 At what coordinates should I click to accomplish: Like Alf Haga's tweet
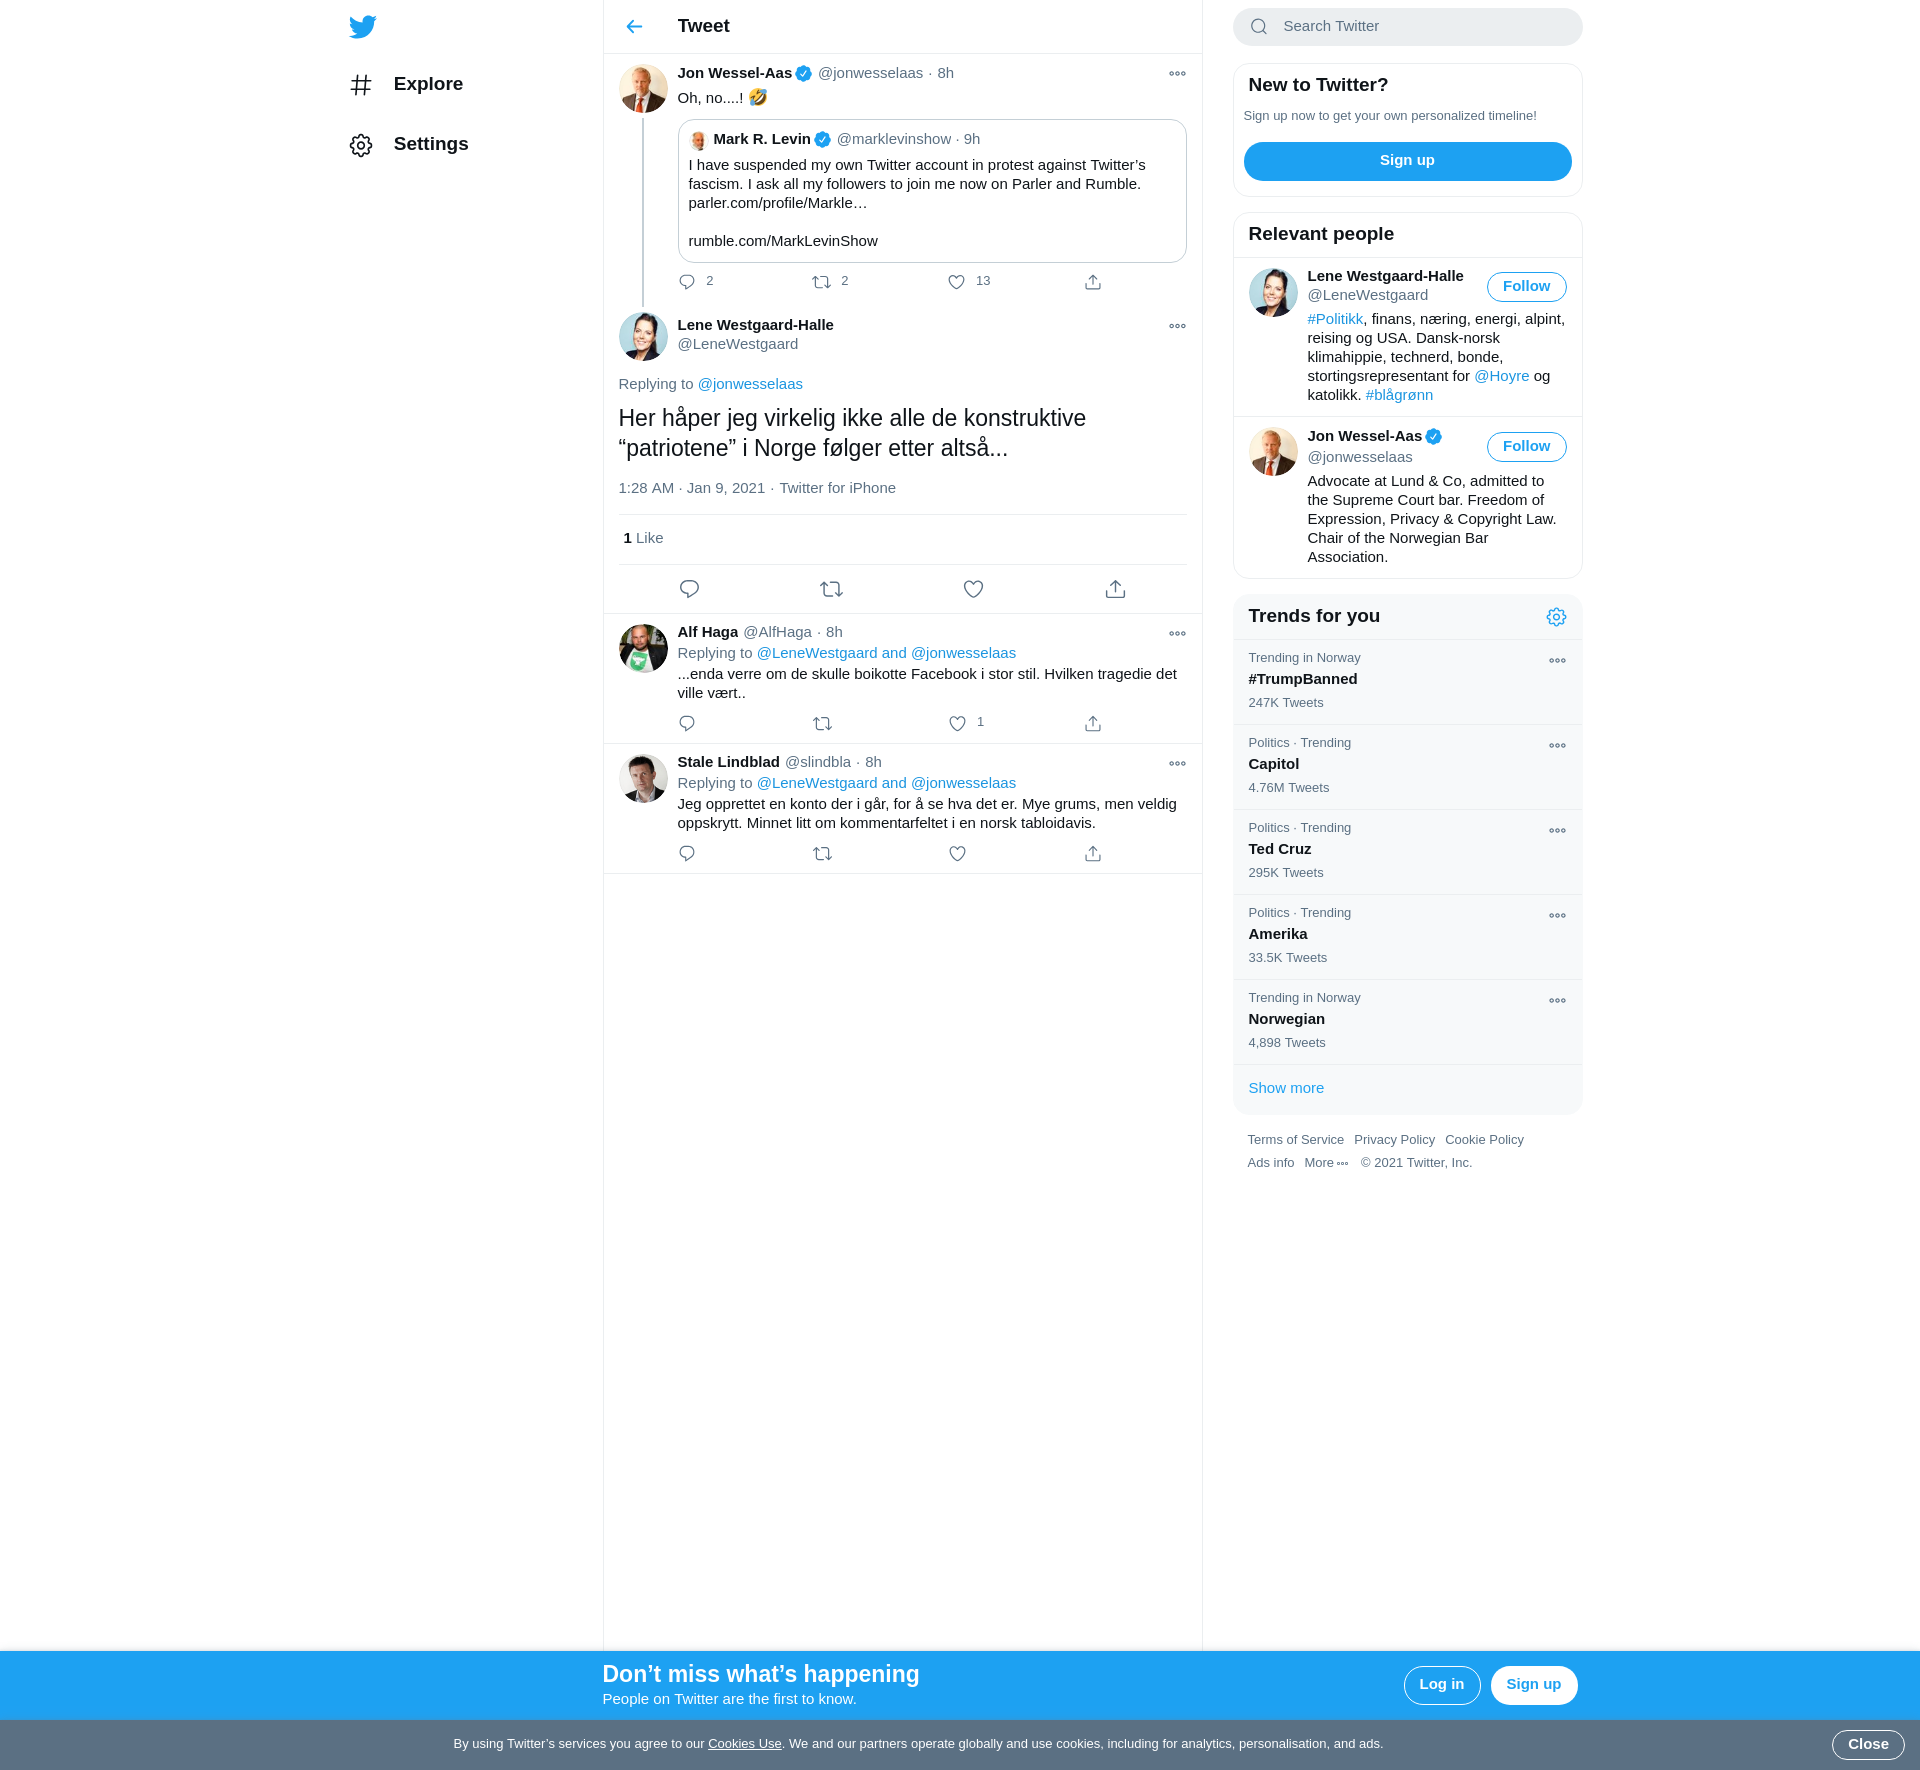[957, 723]
